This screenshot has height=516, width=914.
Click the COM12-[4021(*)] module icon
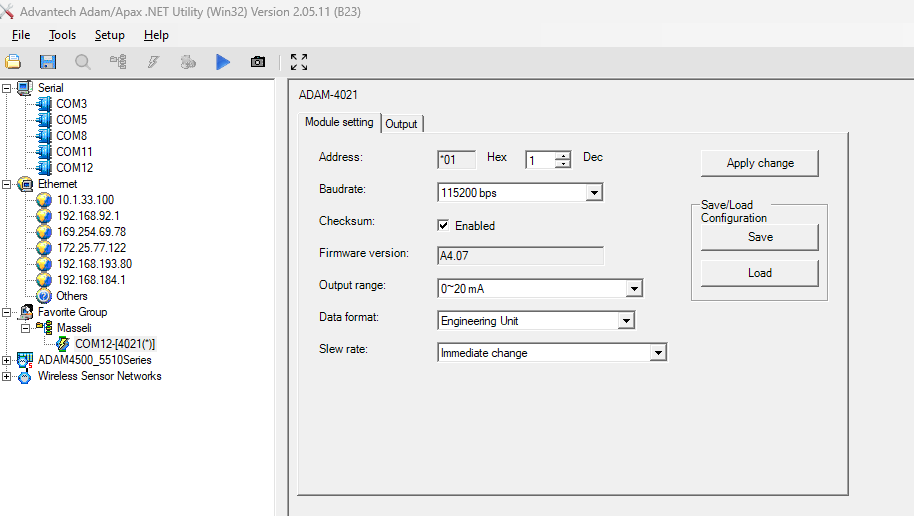pos(63,344)
